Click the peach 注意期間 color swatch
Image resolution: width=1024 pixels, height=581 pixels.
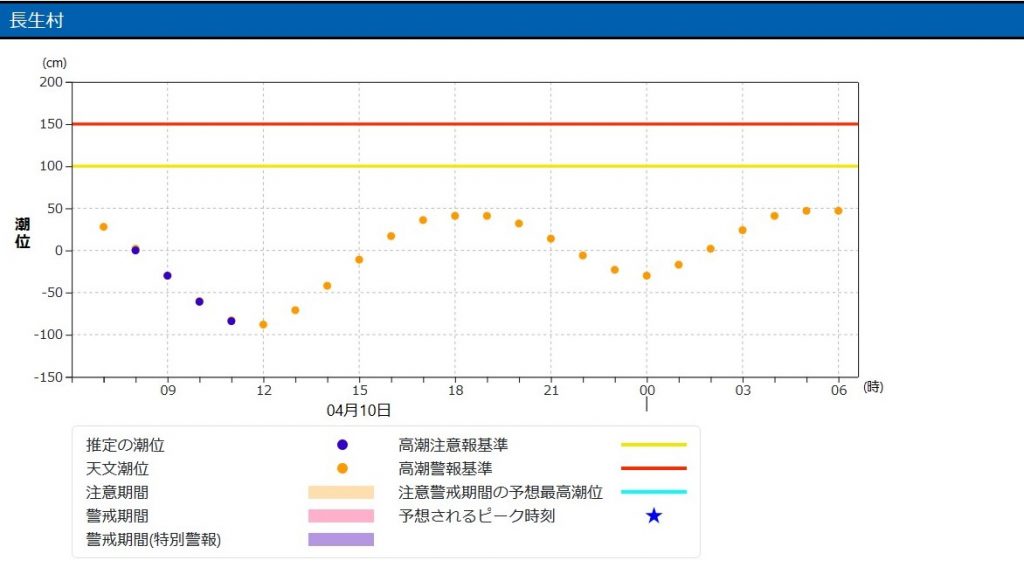(x=341, y=492)
